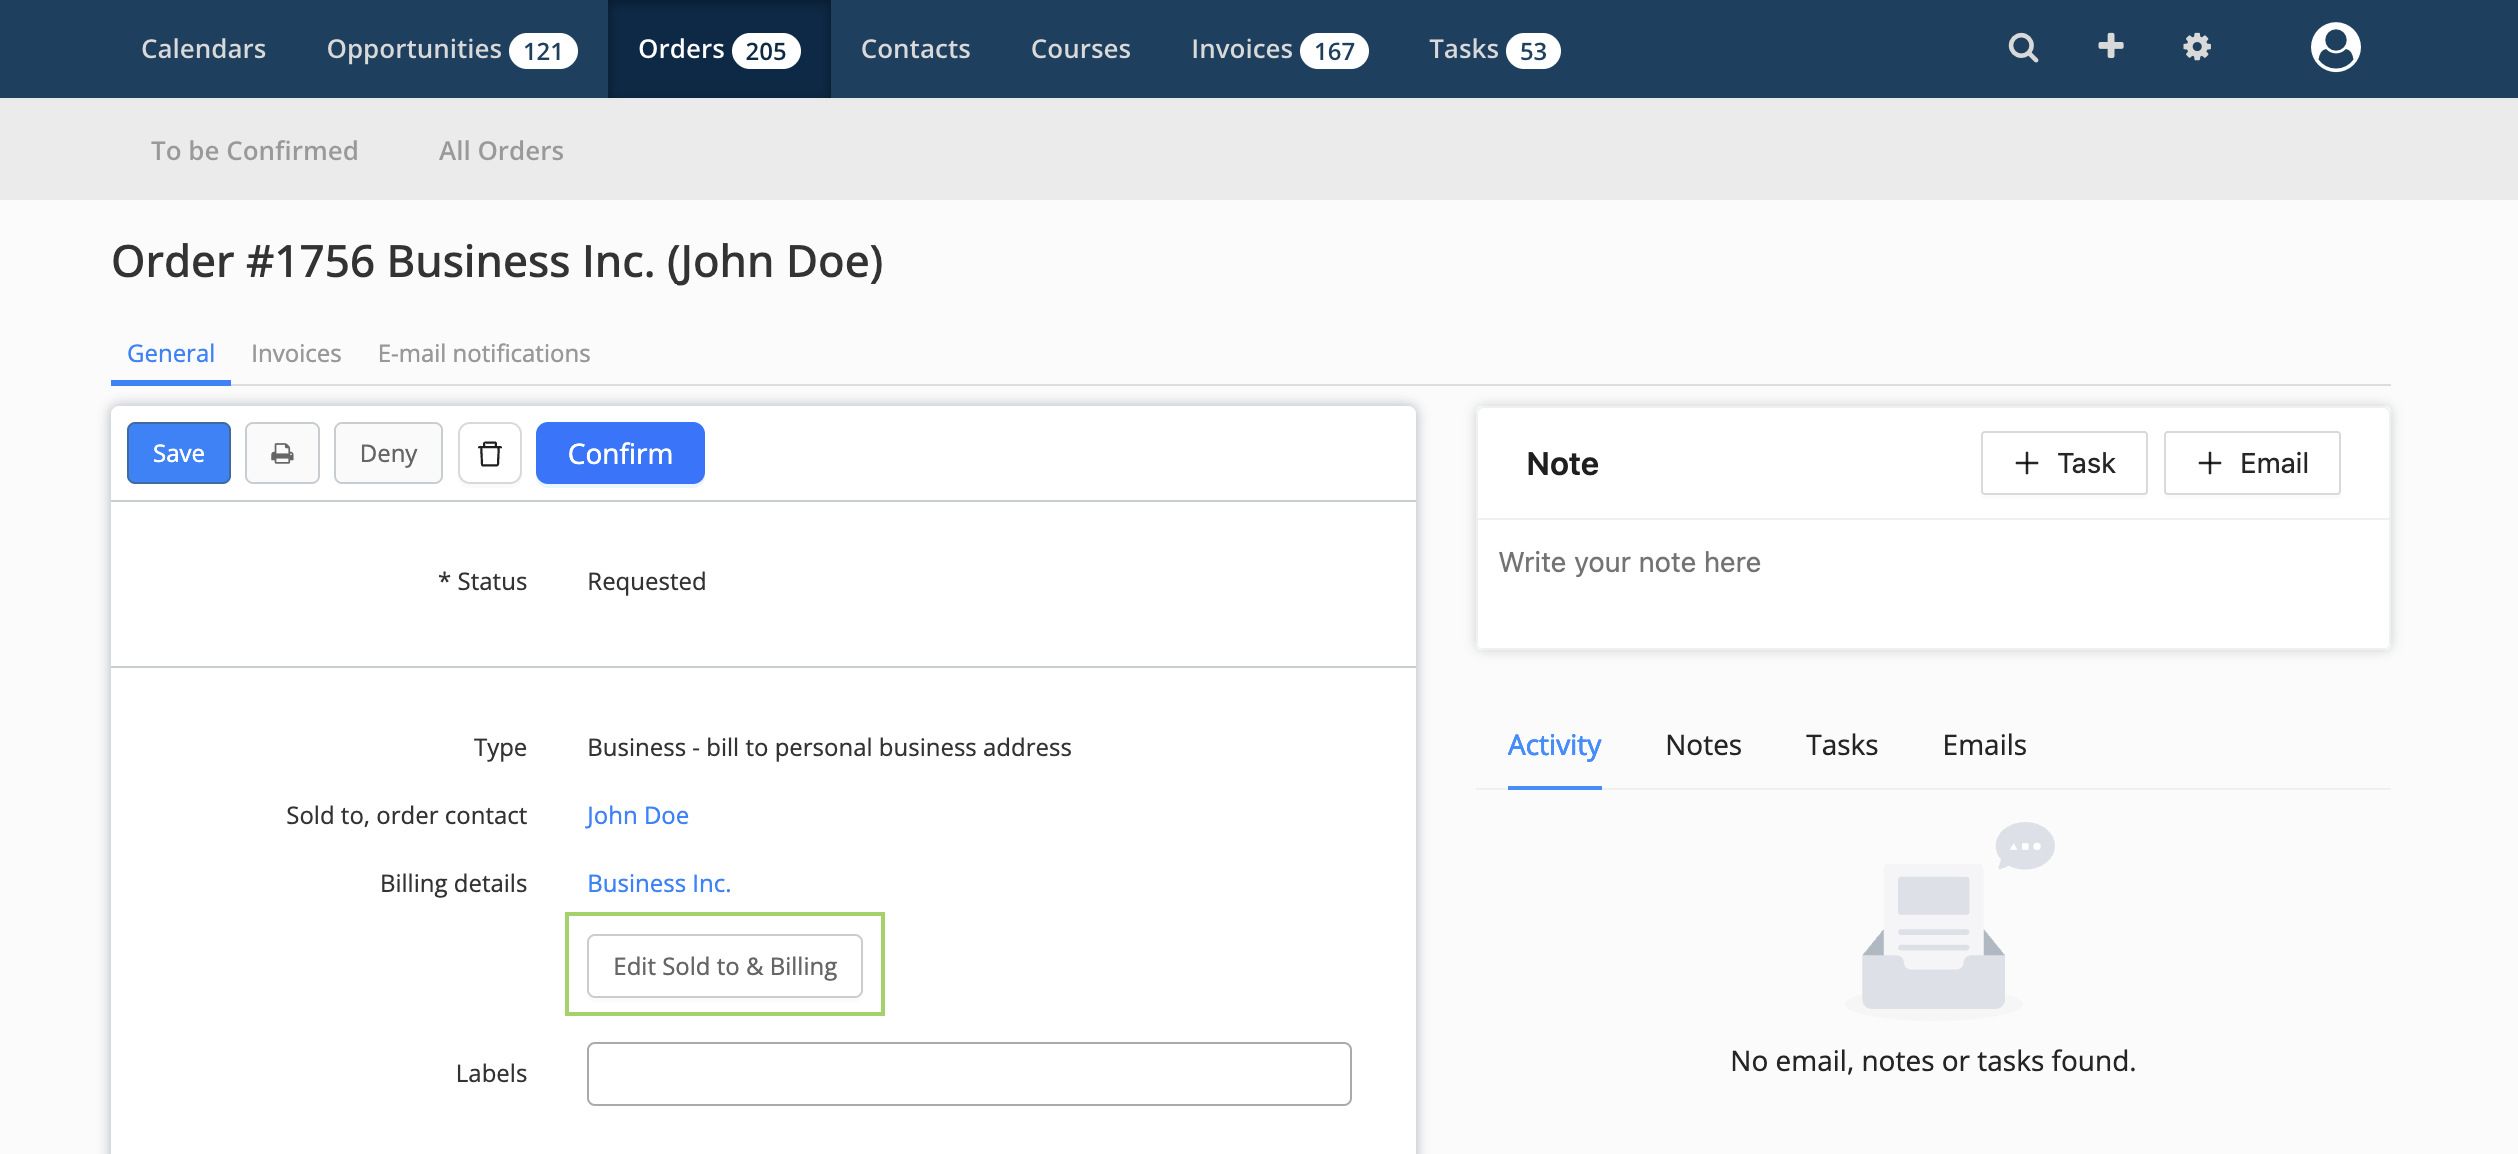This screenshot has width=2518, height=1154.
Task: Click into the note text area
Action: click(1933, 583)
